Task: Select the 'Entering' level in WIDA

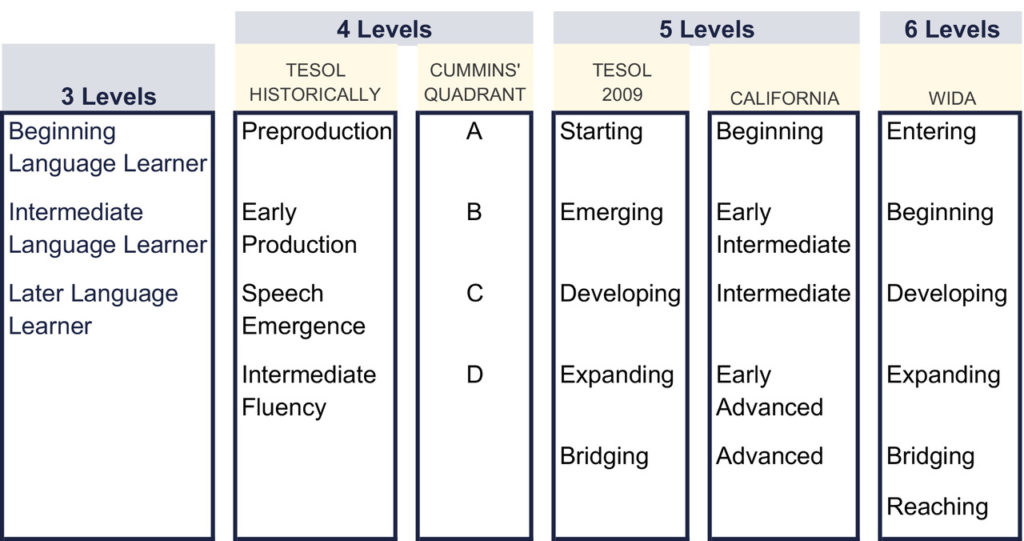Action: [x=931, y=131]
